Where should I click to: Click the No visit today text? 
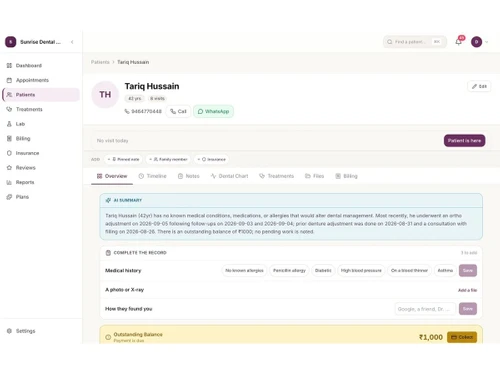point(112,141)
